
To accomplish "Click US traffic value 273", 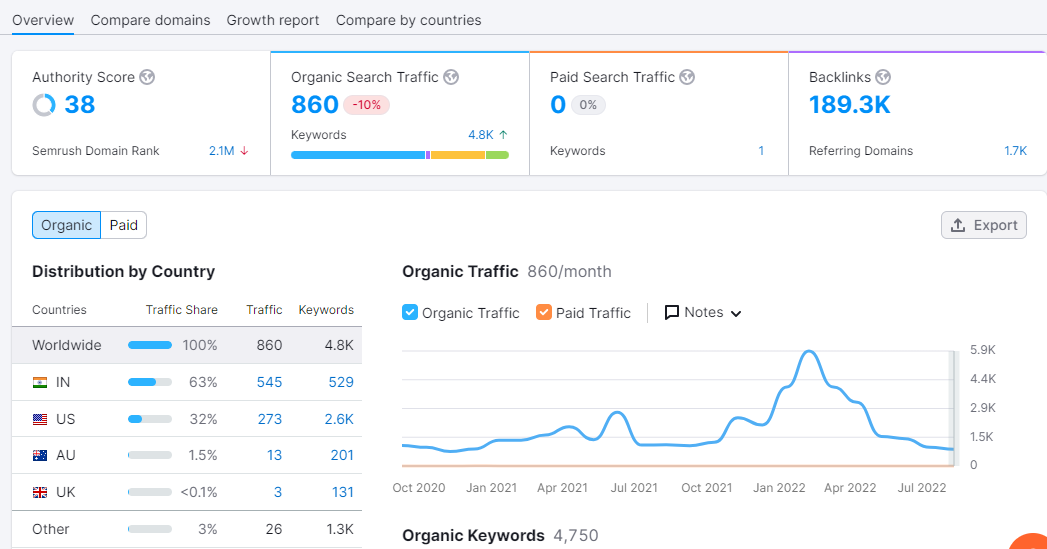I will tap(270, 419).
